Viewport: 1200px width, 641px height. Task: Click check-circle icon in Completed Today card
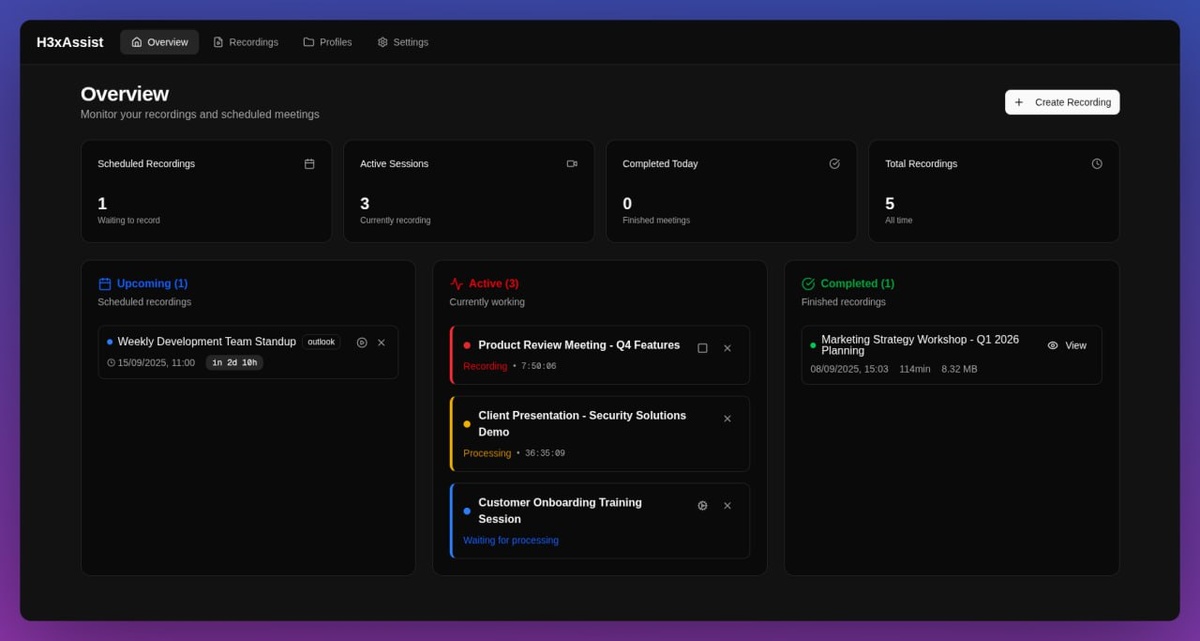pyautogui.click(x=835, y=164)
